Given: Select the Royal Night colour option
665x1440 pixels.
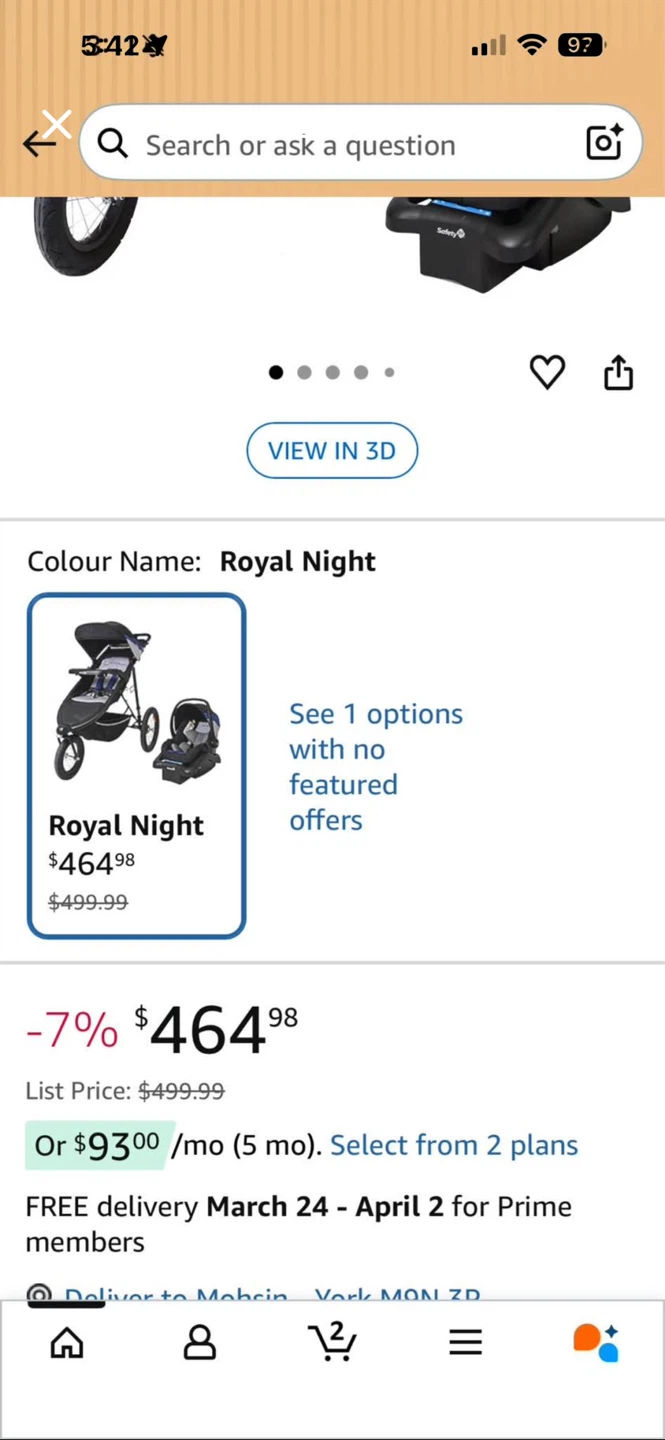Looking at the screenshot, I should [x=137, y=766].
